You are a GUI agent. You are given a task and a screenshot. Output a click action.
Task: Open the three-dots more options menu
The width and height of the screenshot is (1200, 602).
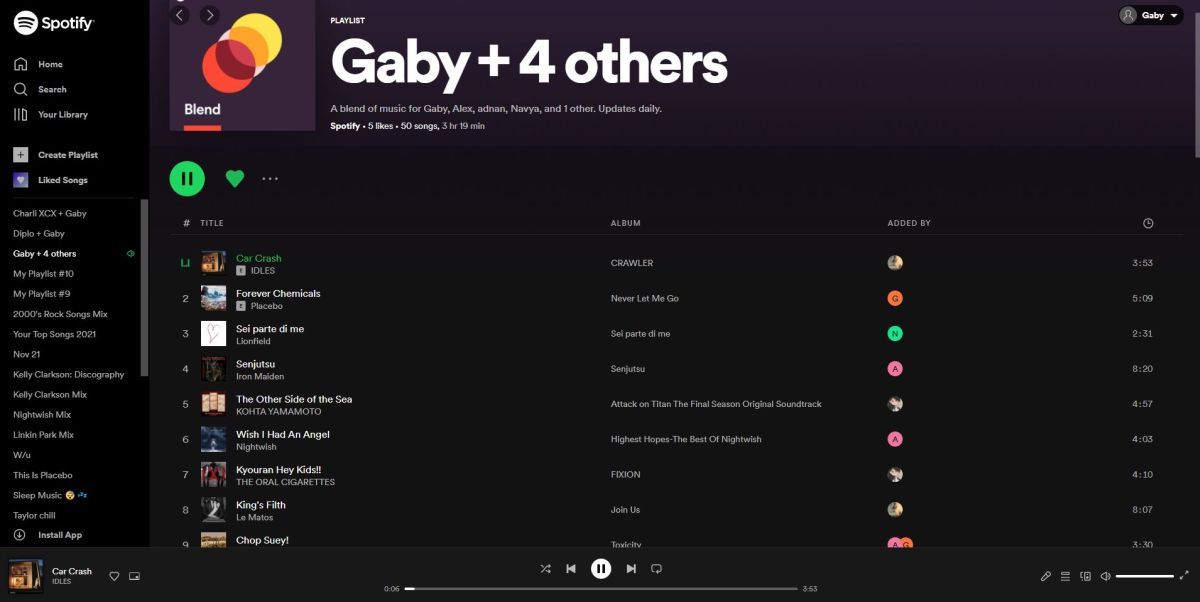coord(270,179)
